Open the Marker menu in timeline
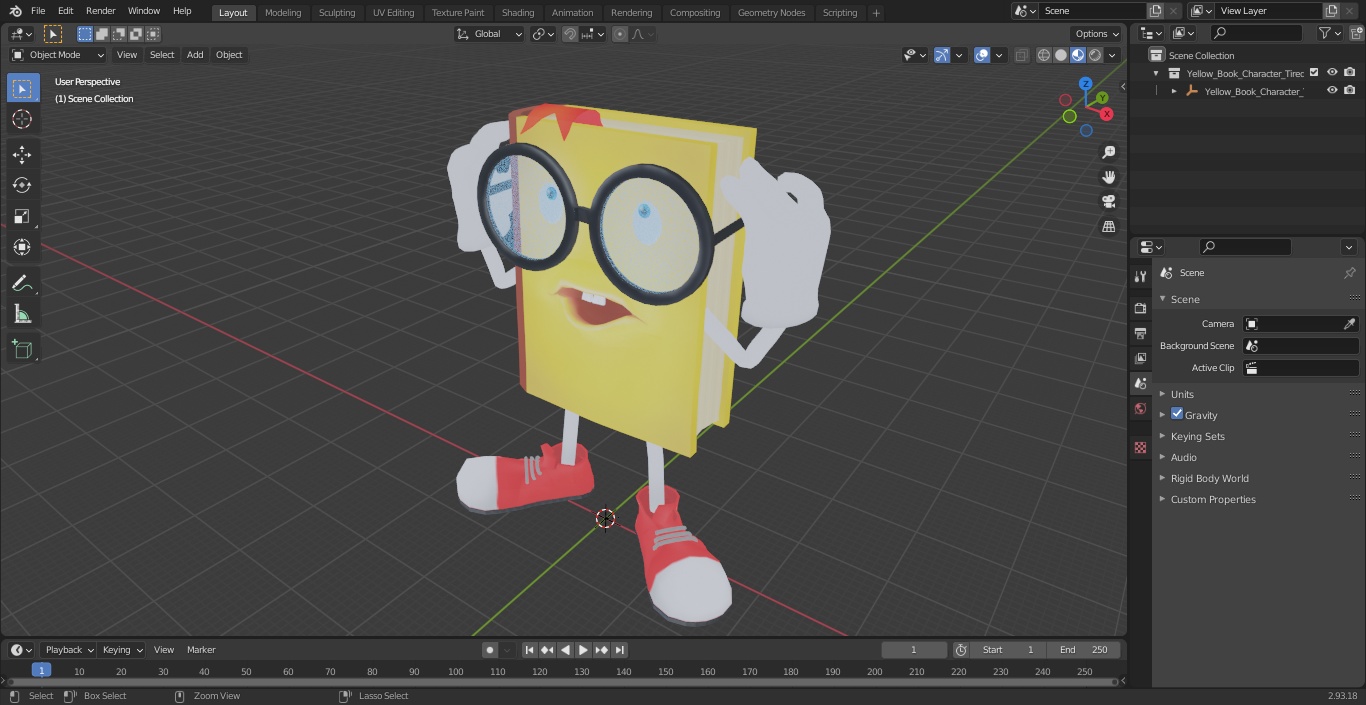This screenshot has width=1366, height=705. point(201,650)
